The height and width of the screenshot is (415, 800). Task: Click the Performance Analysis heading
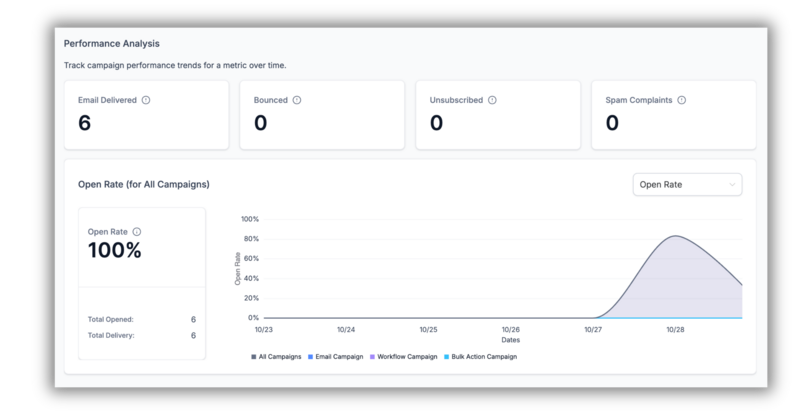[x=112, y=44]
